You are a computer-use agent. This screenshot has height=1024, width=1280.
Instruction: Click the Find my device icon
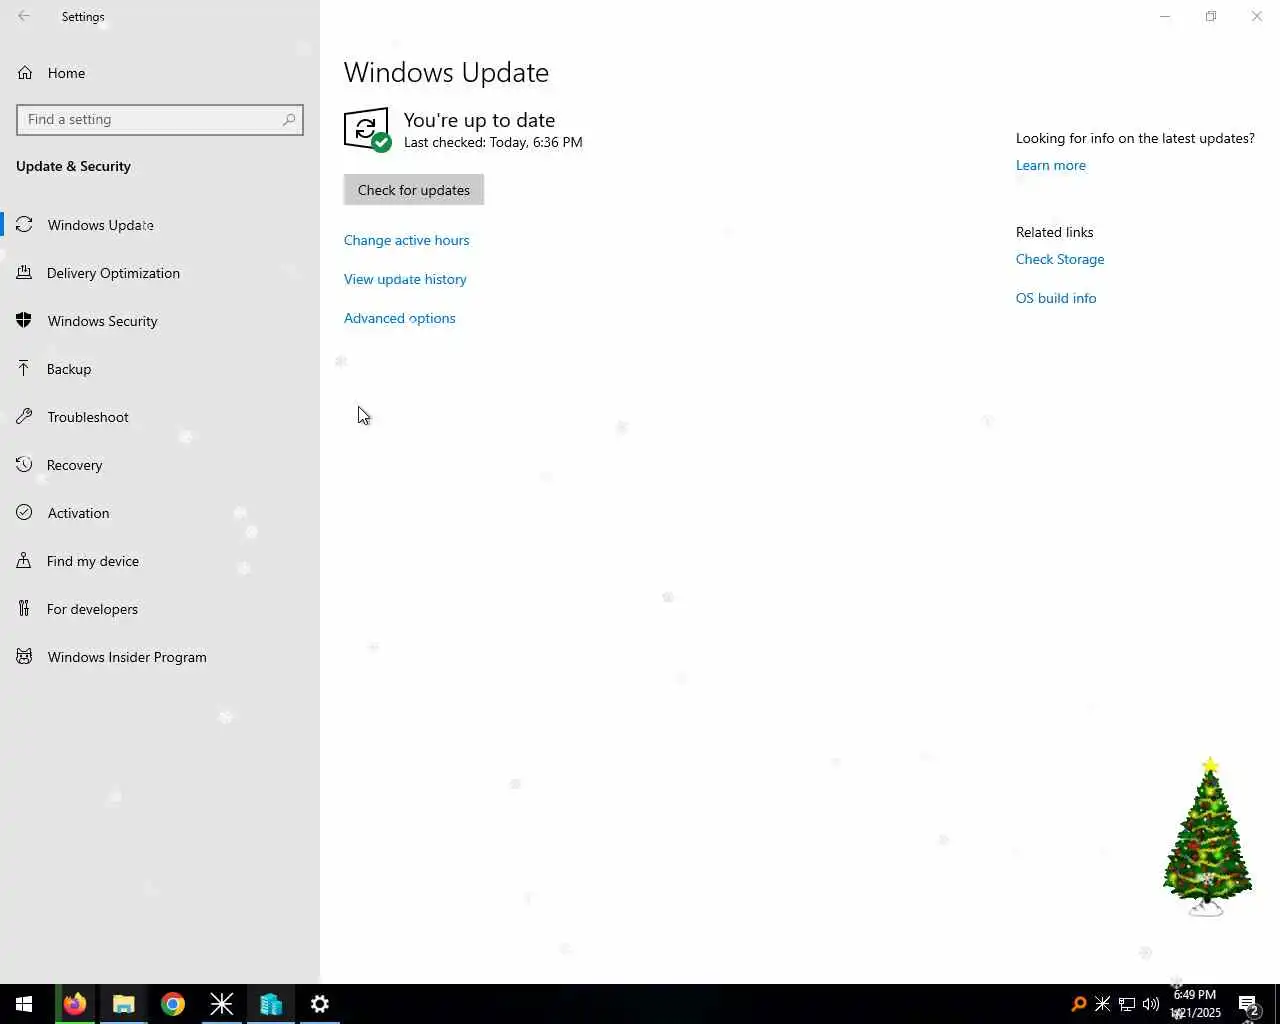coord(24,561)
